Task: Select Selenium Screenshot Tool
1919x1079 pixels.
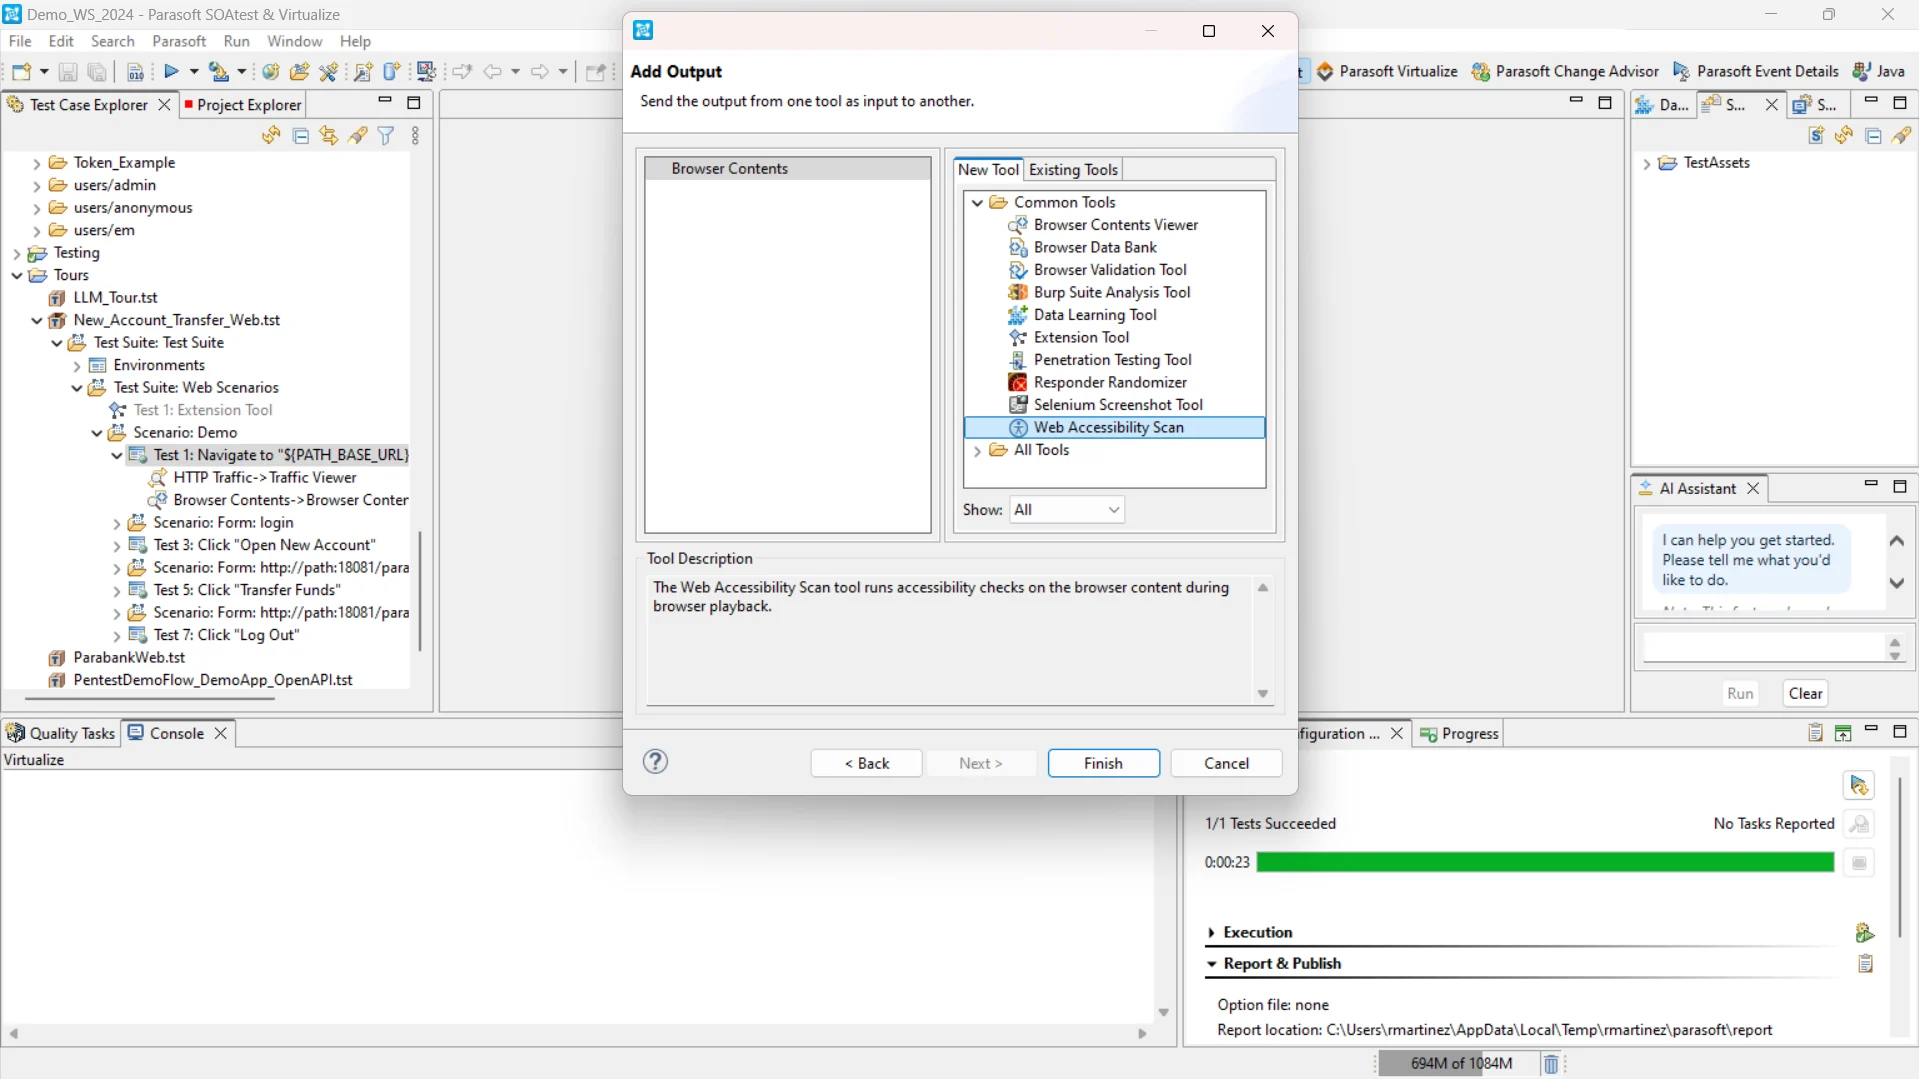Action: point(1117,405)
